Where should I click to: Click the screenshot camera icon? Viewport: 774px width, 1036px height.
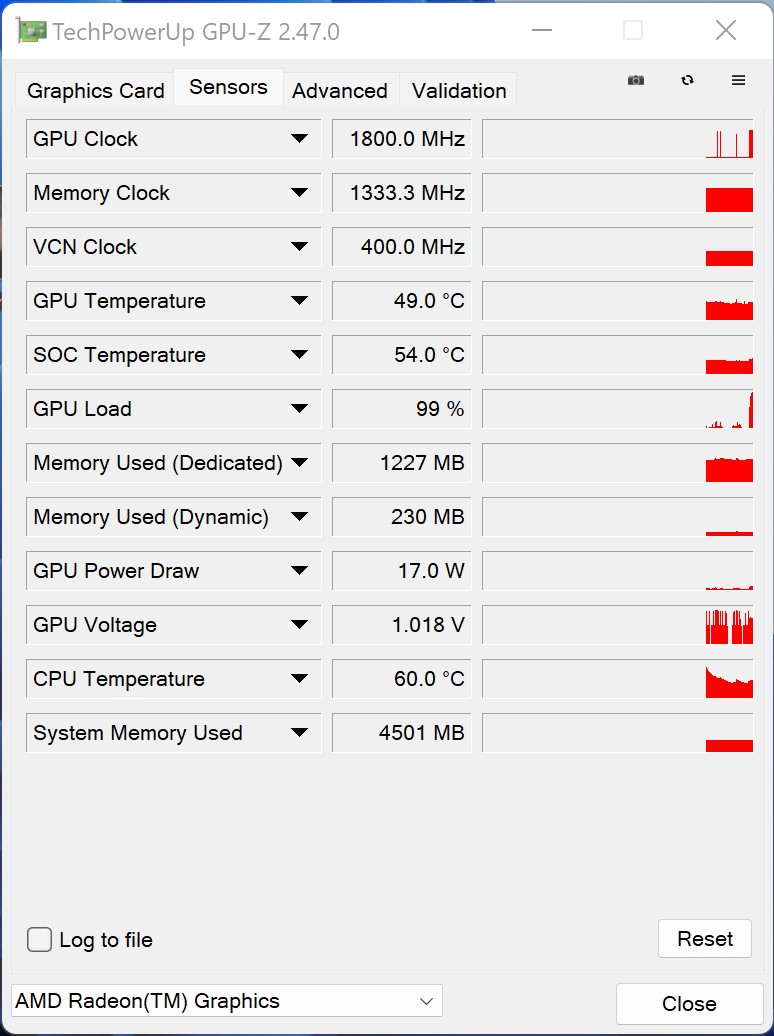pos(636,80)
